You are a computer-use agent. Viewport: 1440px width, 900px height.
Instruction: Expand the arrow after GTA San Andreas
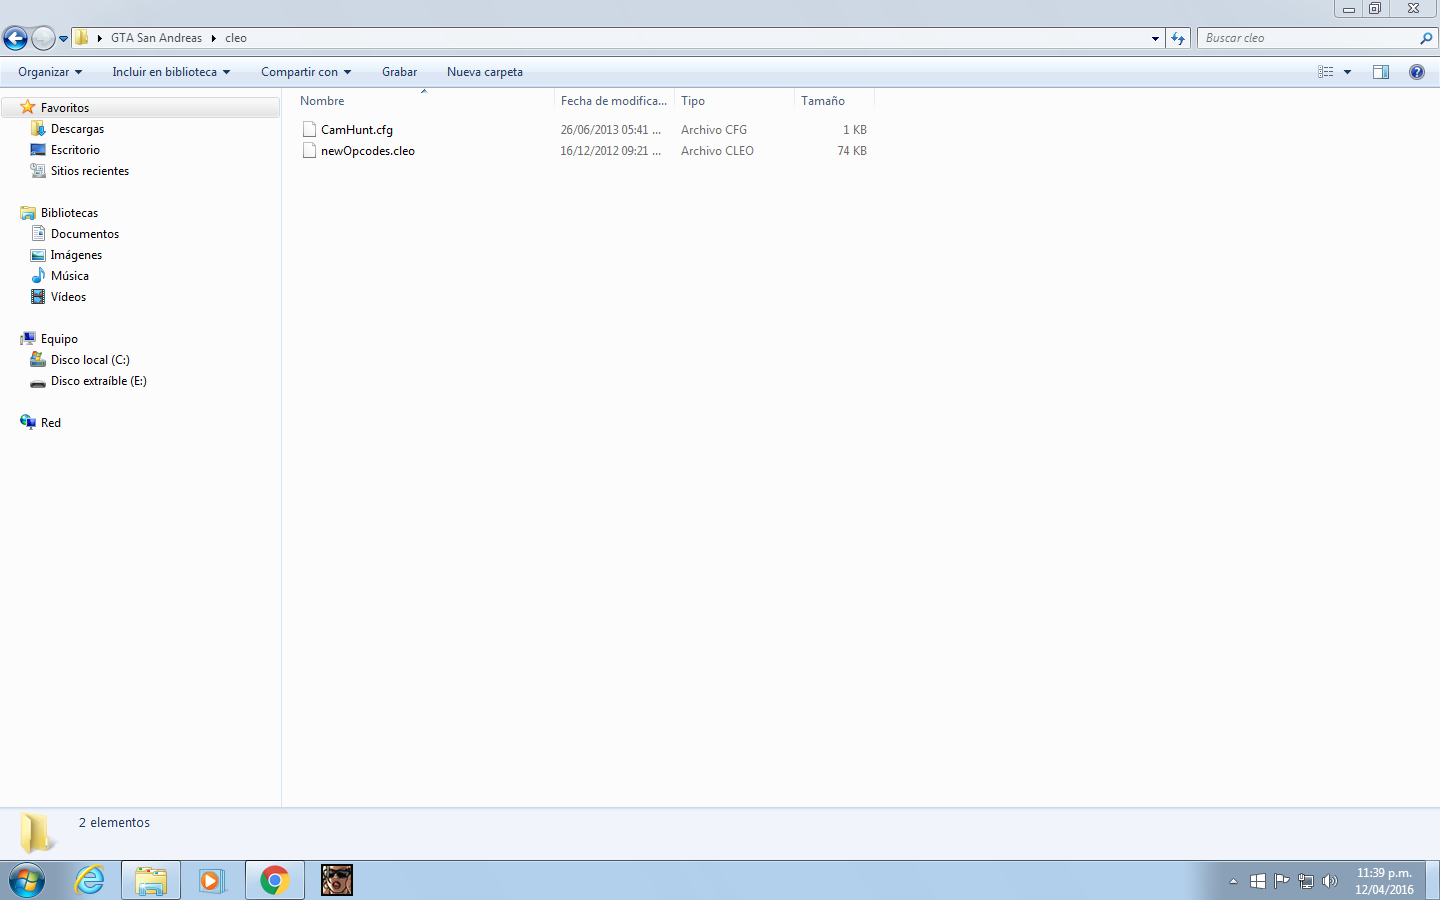click(214, 38)
